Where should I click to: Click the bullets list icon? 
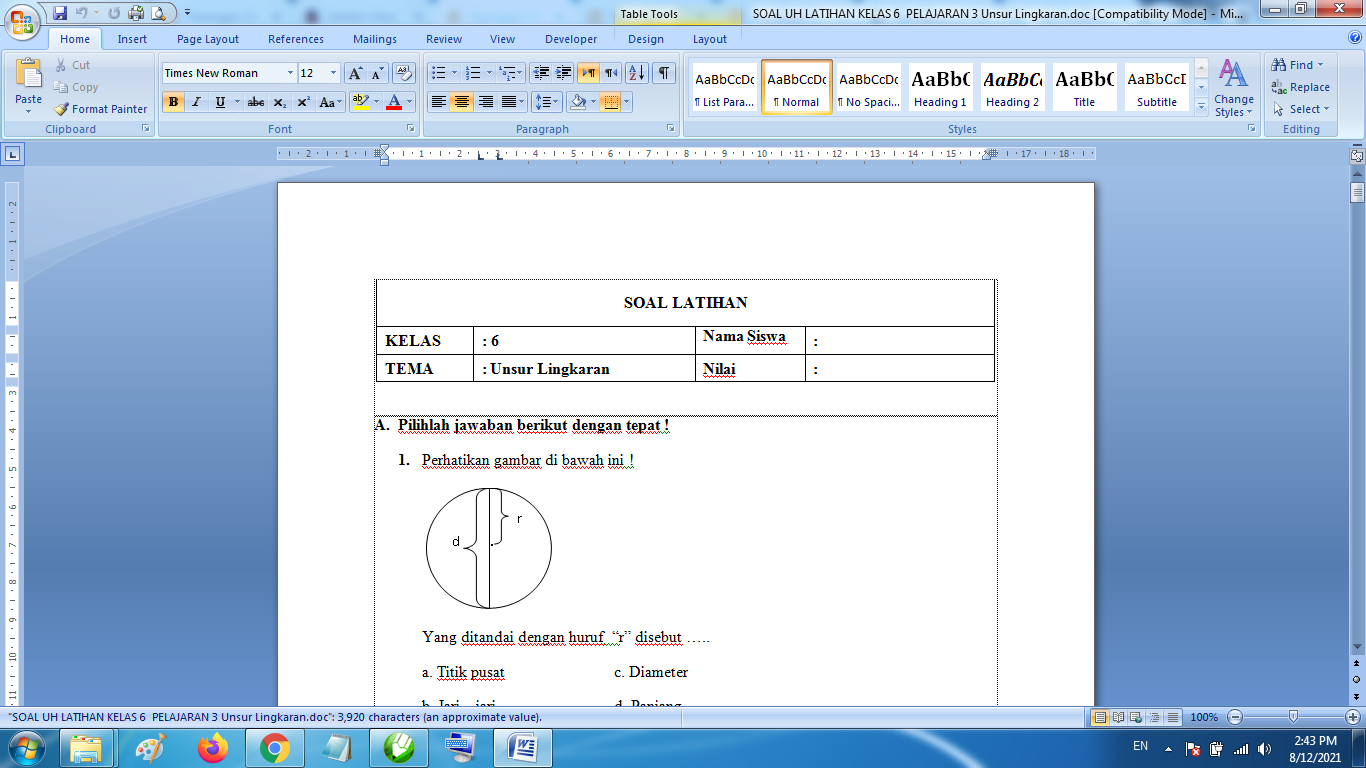coord(438,73)
